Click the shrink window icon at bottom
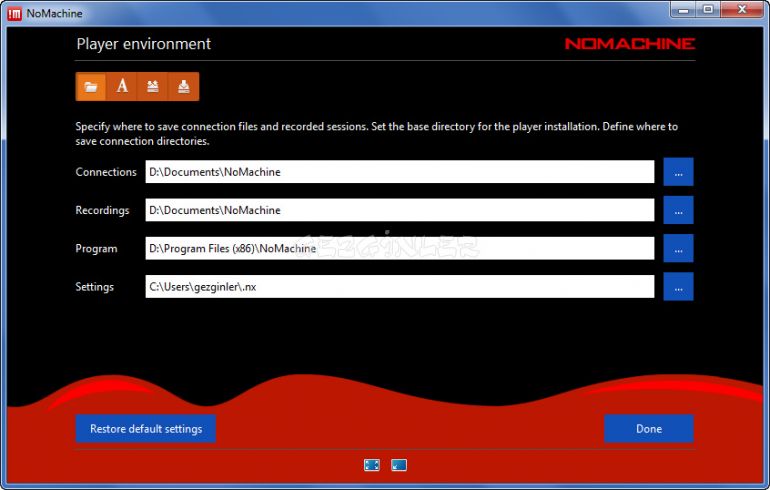The width and height of the screenshot is (770, 490). [x=399, y=465]
